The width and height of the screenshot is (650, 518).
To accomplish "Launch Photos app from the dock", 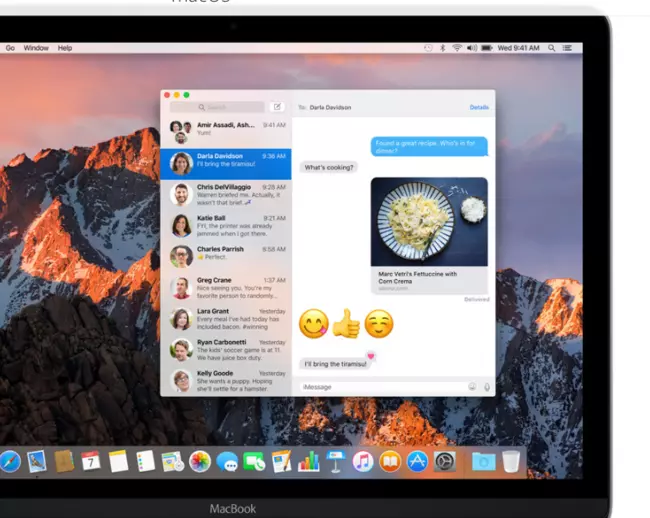I will click(199, 461).
